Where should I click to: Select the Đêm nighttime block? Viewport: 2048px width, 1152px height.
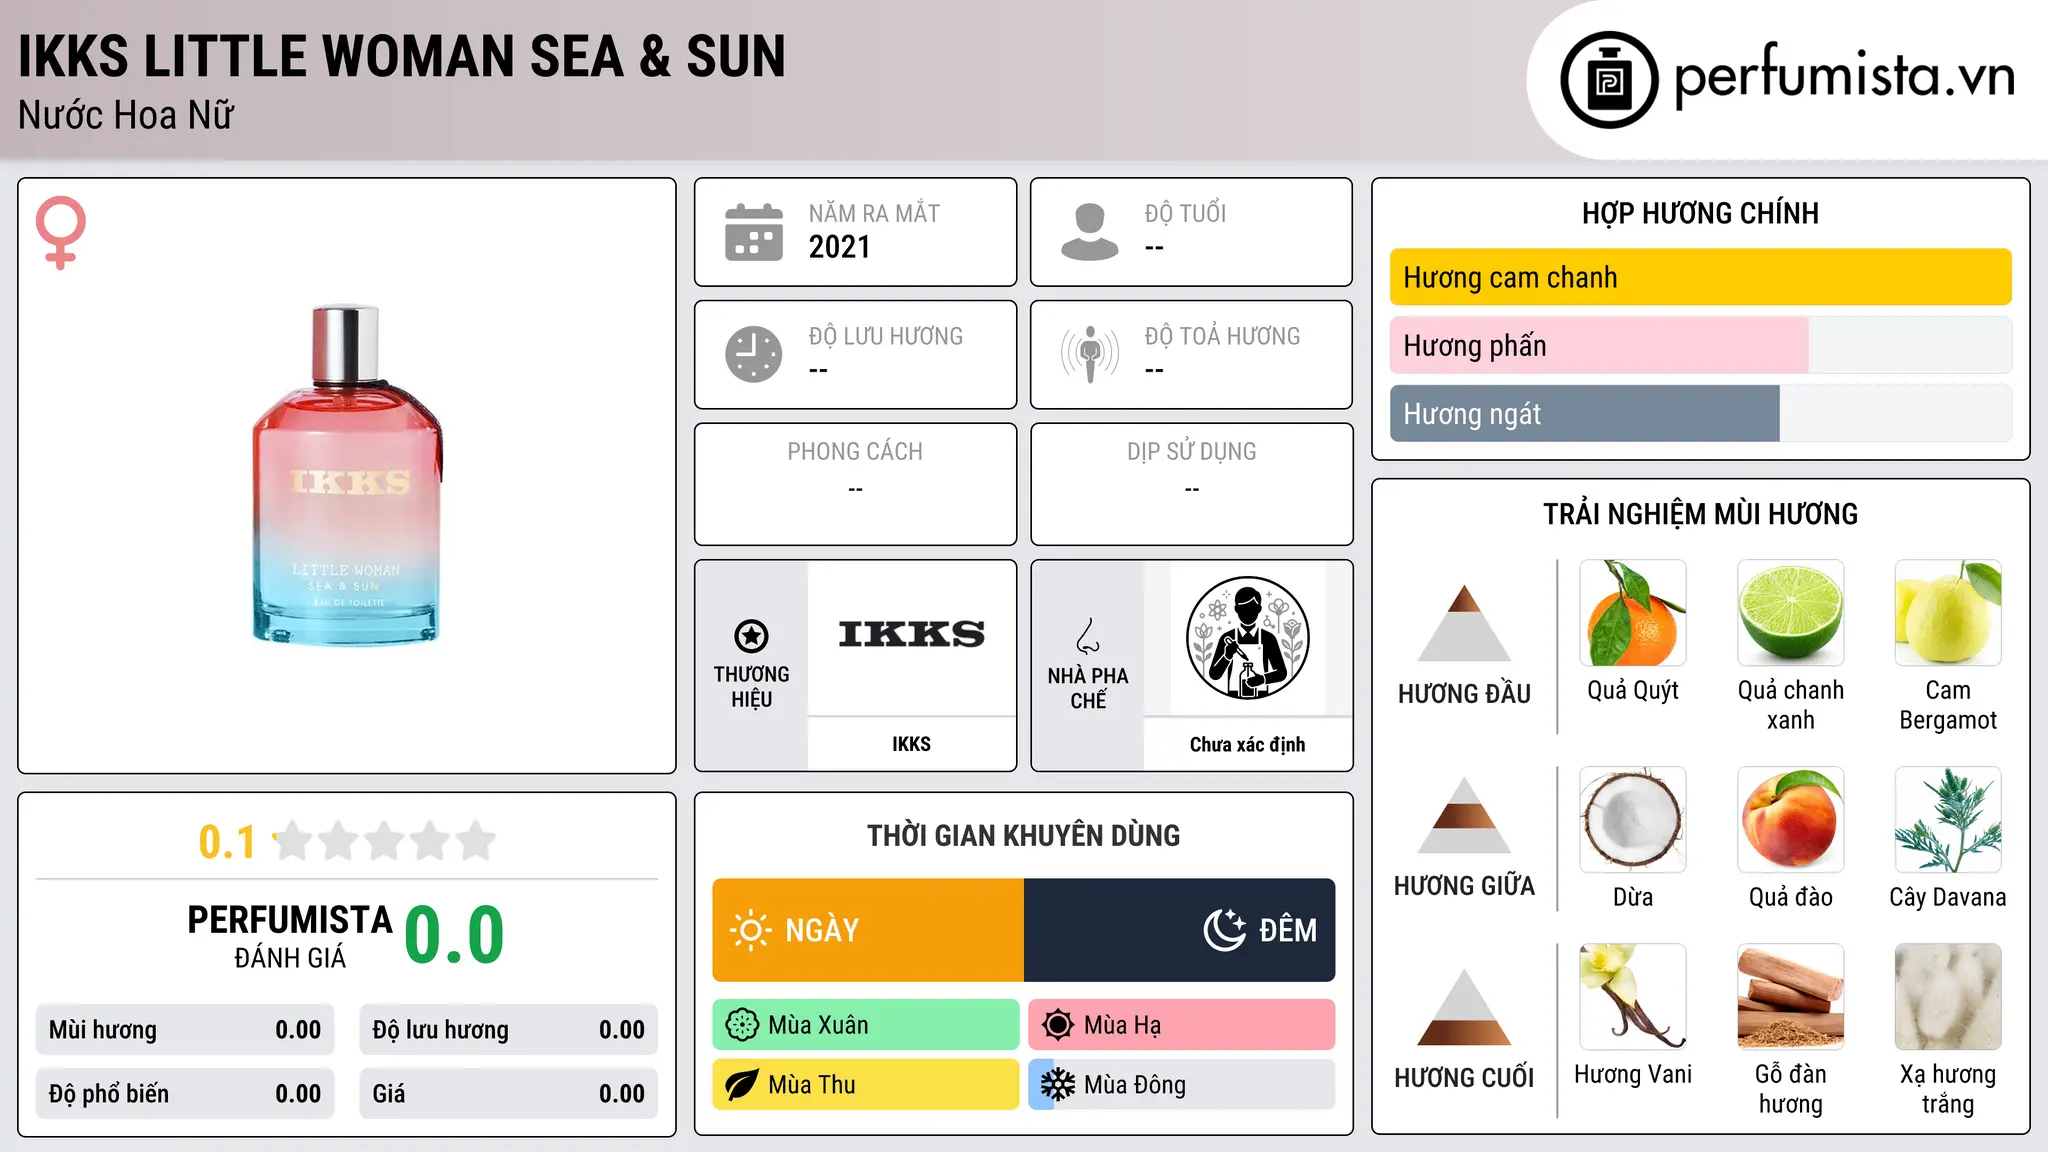click(1180, 930)
